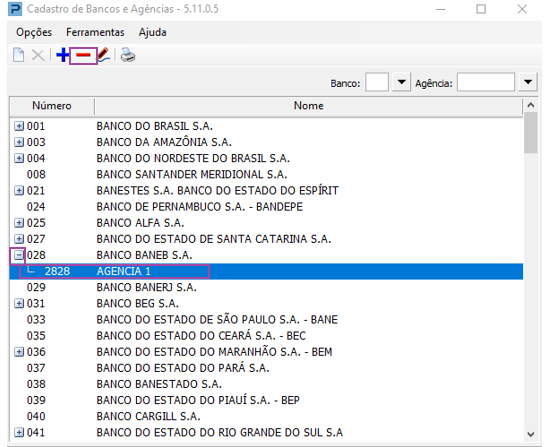Viewport: 545px width, 447px height.
Task: Click the grey X cancel toolbar icon
Action: pyautogui.click(x=38, y=55)
